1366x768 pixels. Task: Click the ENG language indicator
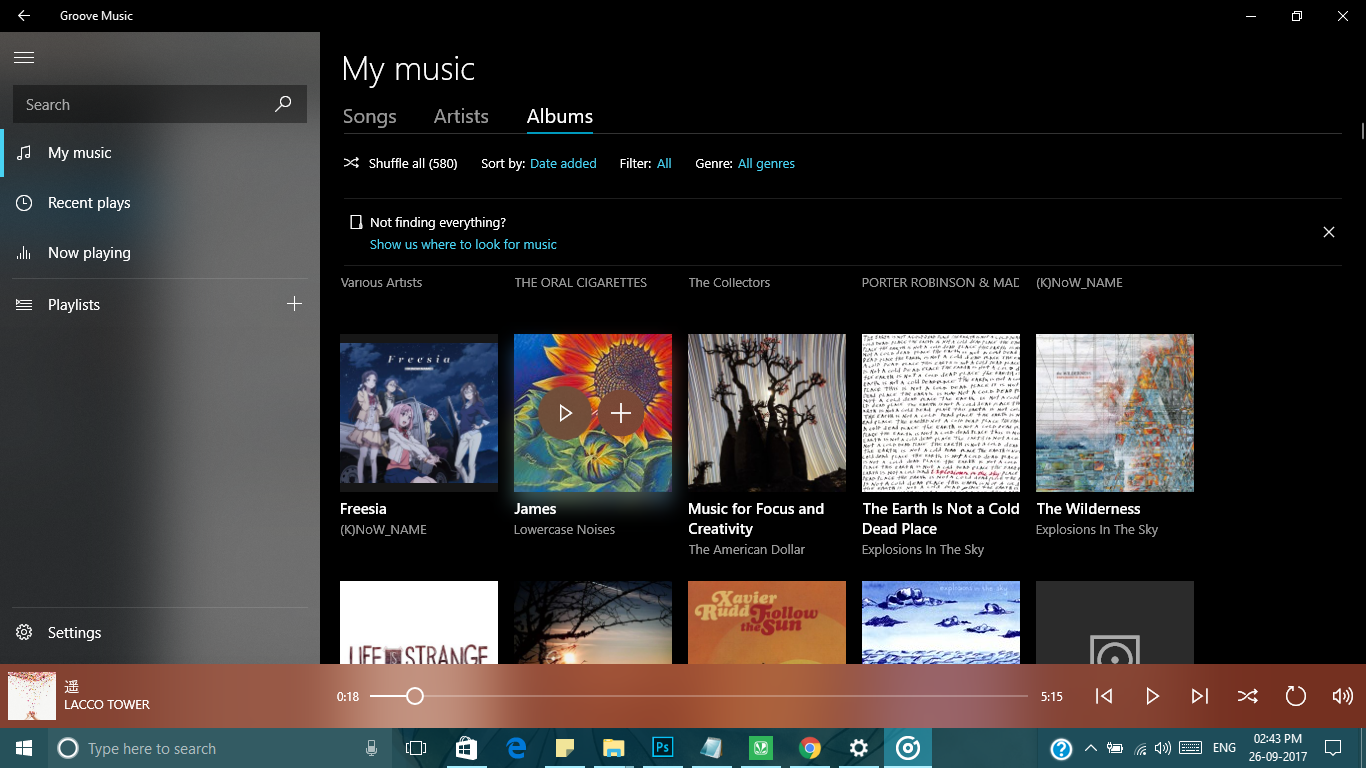coord(1224,748)
